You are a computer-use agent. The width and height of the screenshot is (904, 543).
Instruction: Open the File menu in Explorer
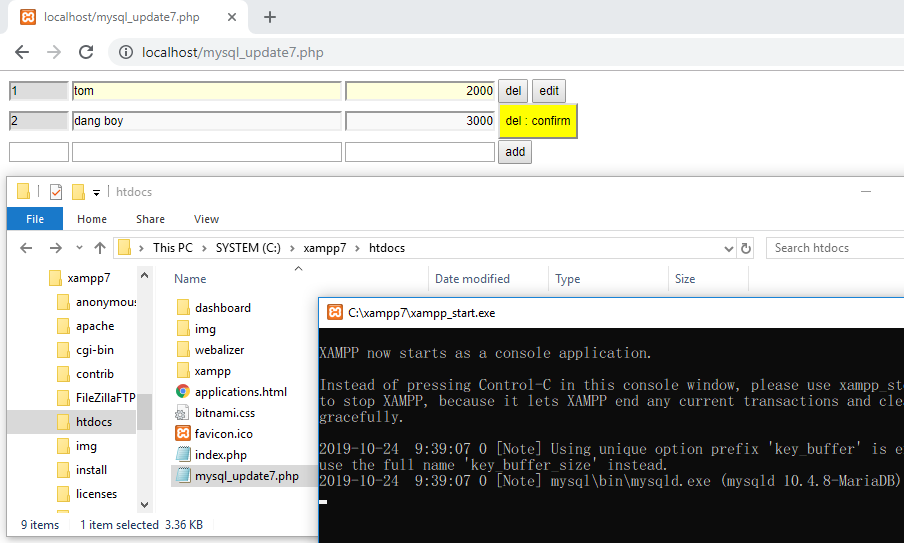[x=34, y=219]
